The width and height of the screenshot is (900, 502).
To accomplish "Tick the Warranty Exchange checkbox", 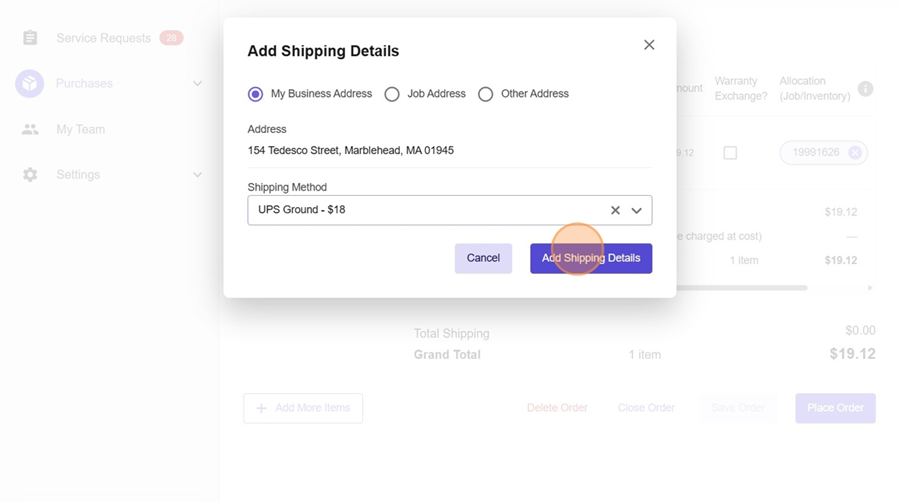I will (730, 153).
